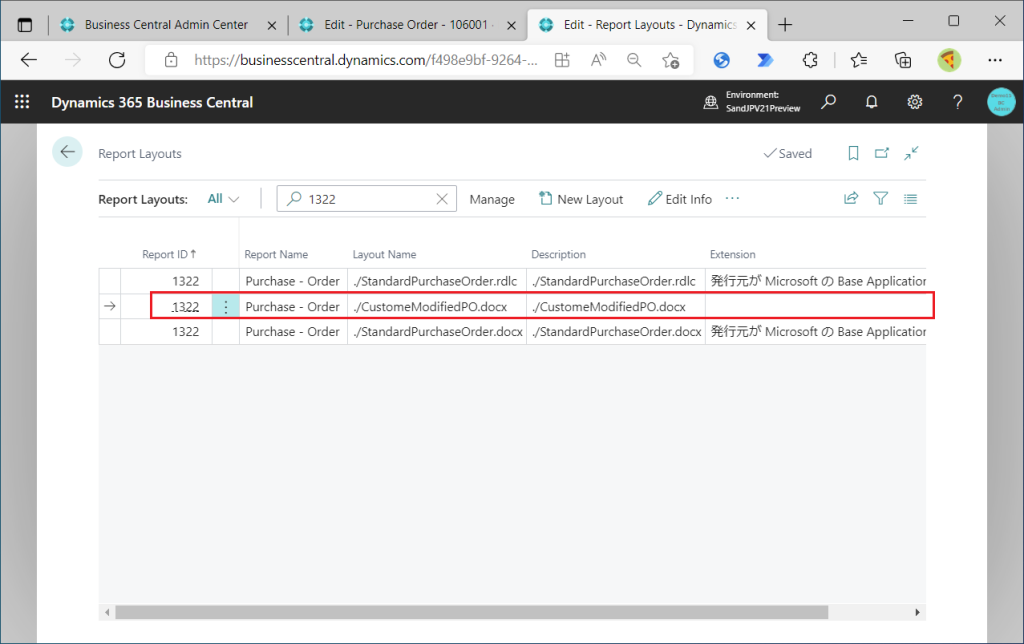Go back with the Report Layouts back arrow
The height and width of the screenshot is (644, 1024).
[67, 152]
